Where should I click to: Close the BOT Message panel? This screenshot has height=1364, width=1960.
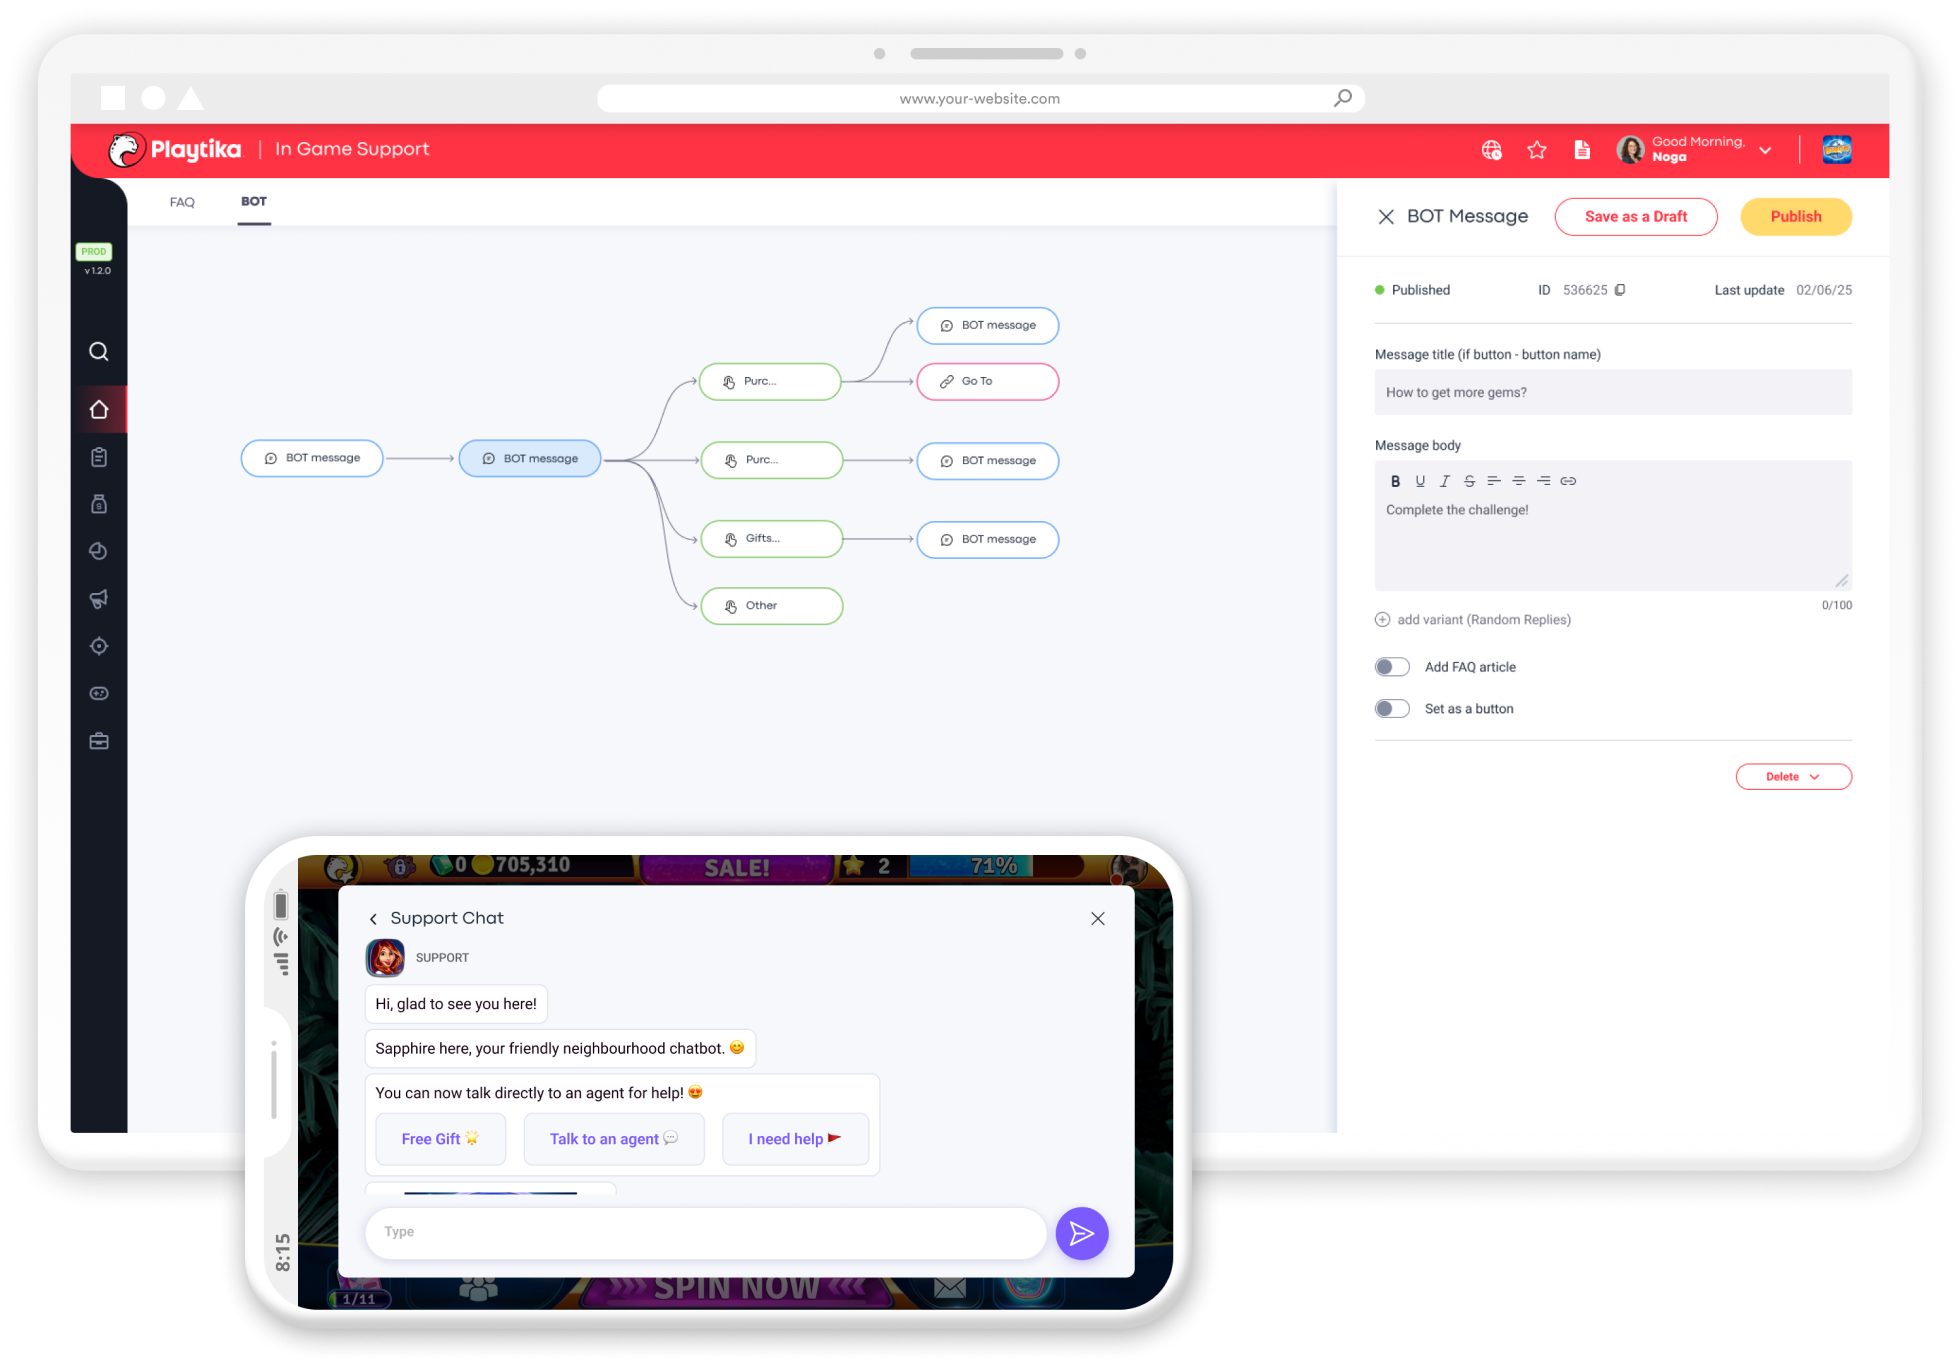[x=1386, y=217]
